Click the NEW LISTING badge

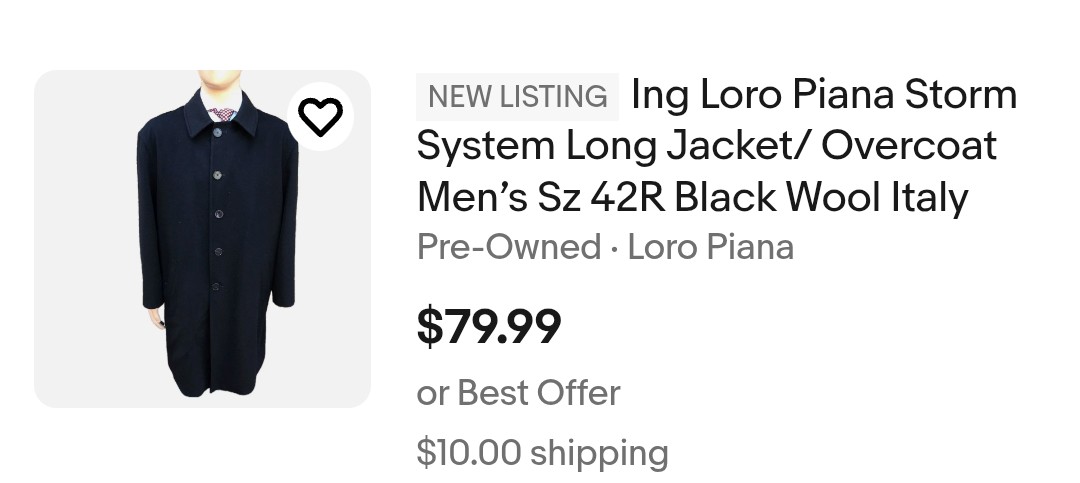coord(517,96)
